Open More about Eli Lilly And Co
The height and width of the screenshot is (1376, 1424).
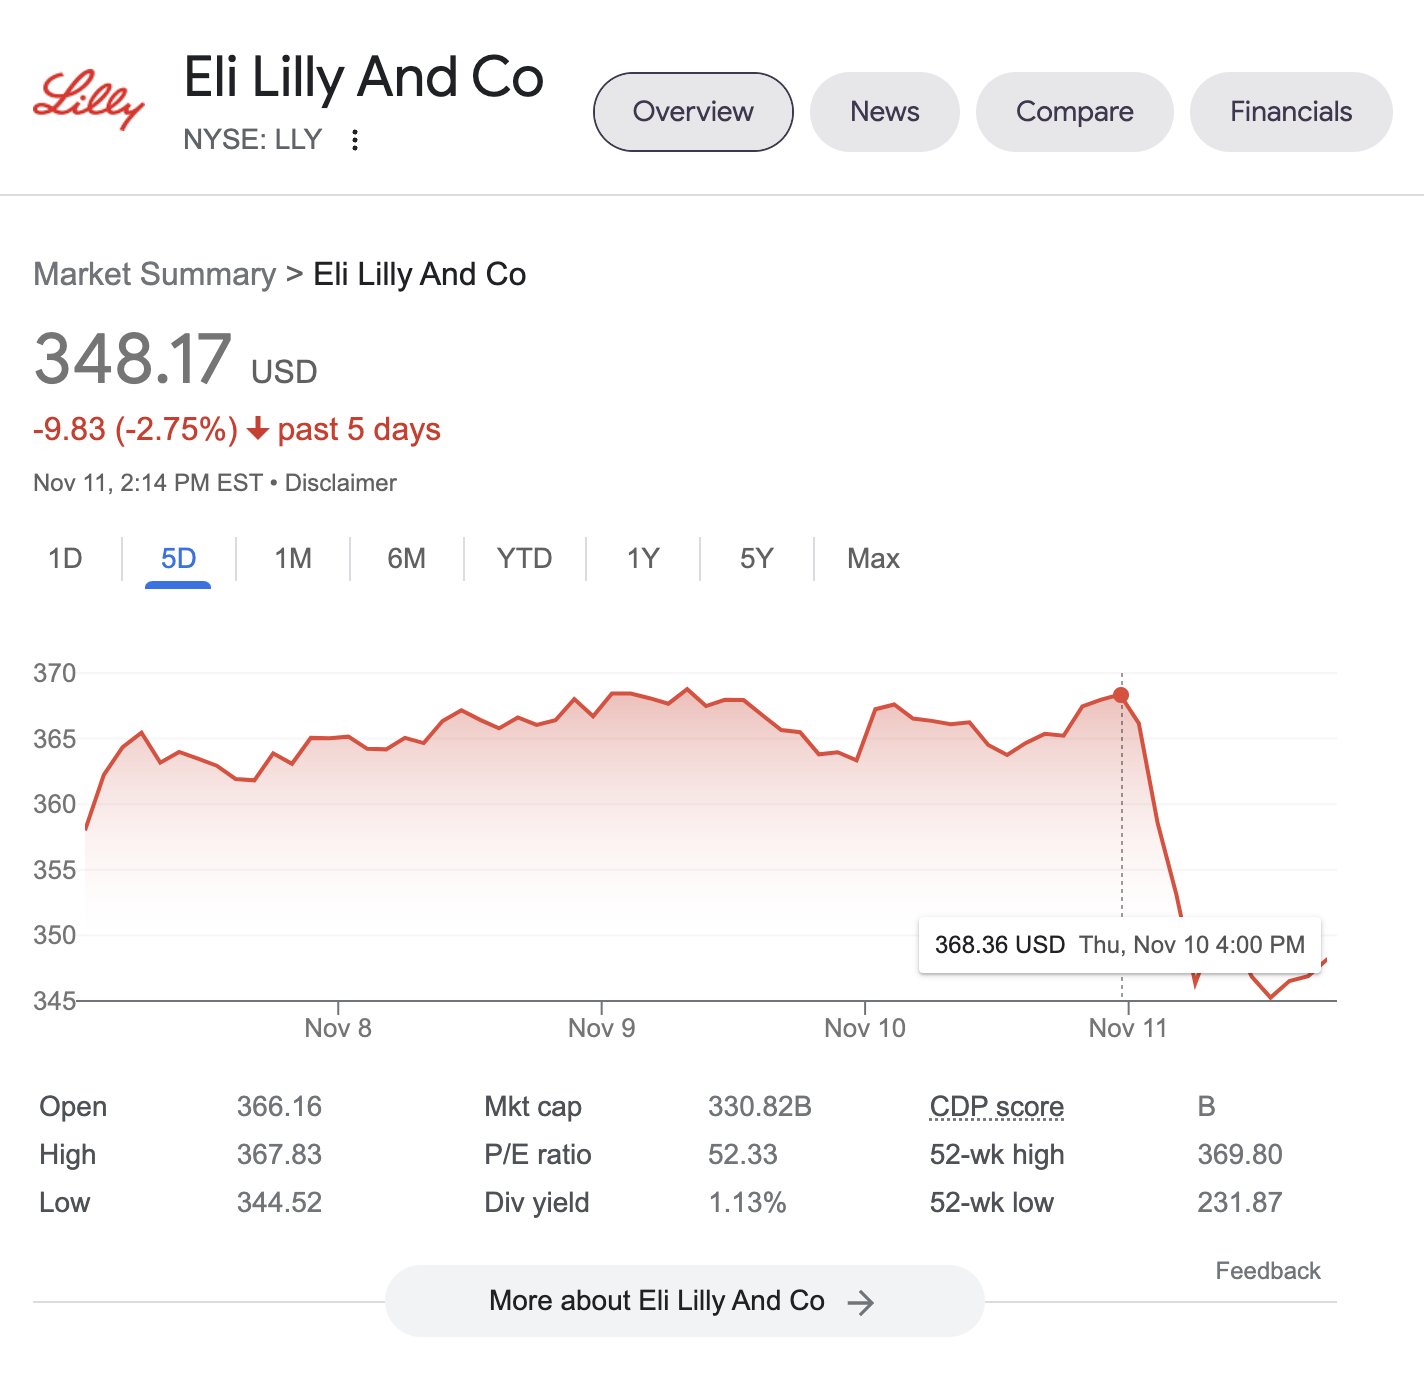[656, 1301]
